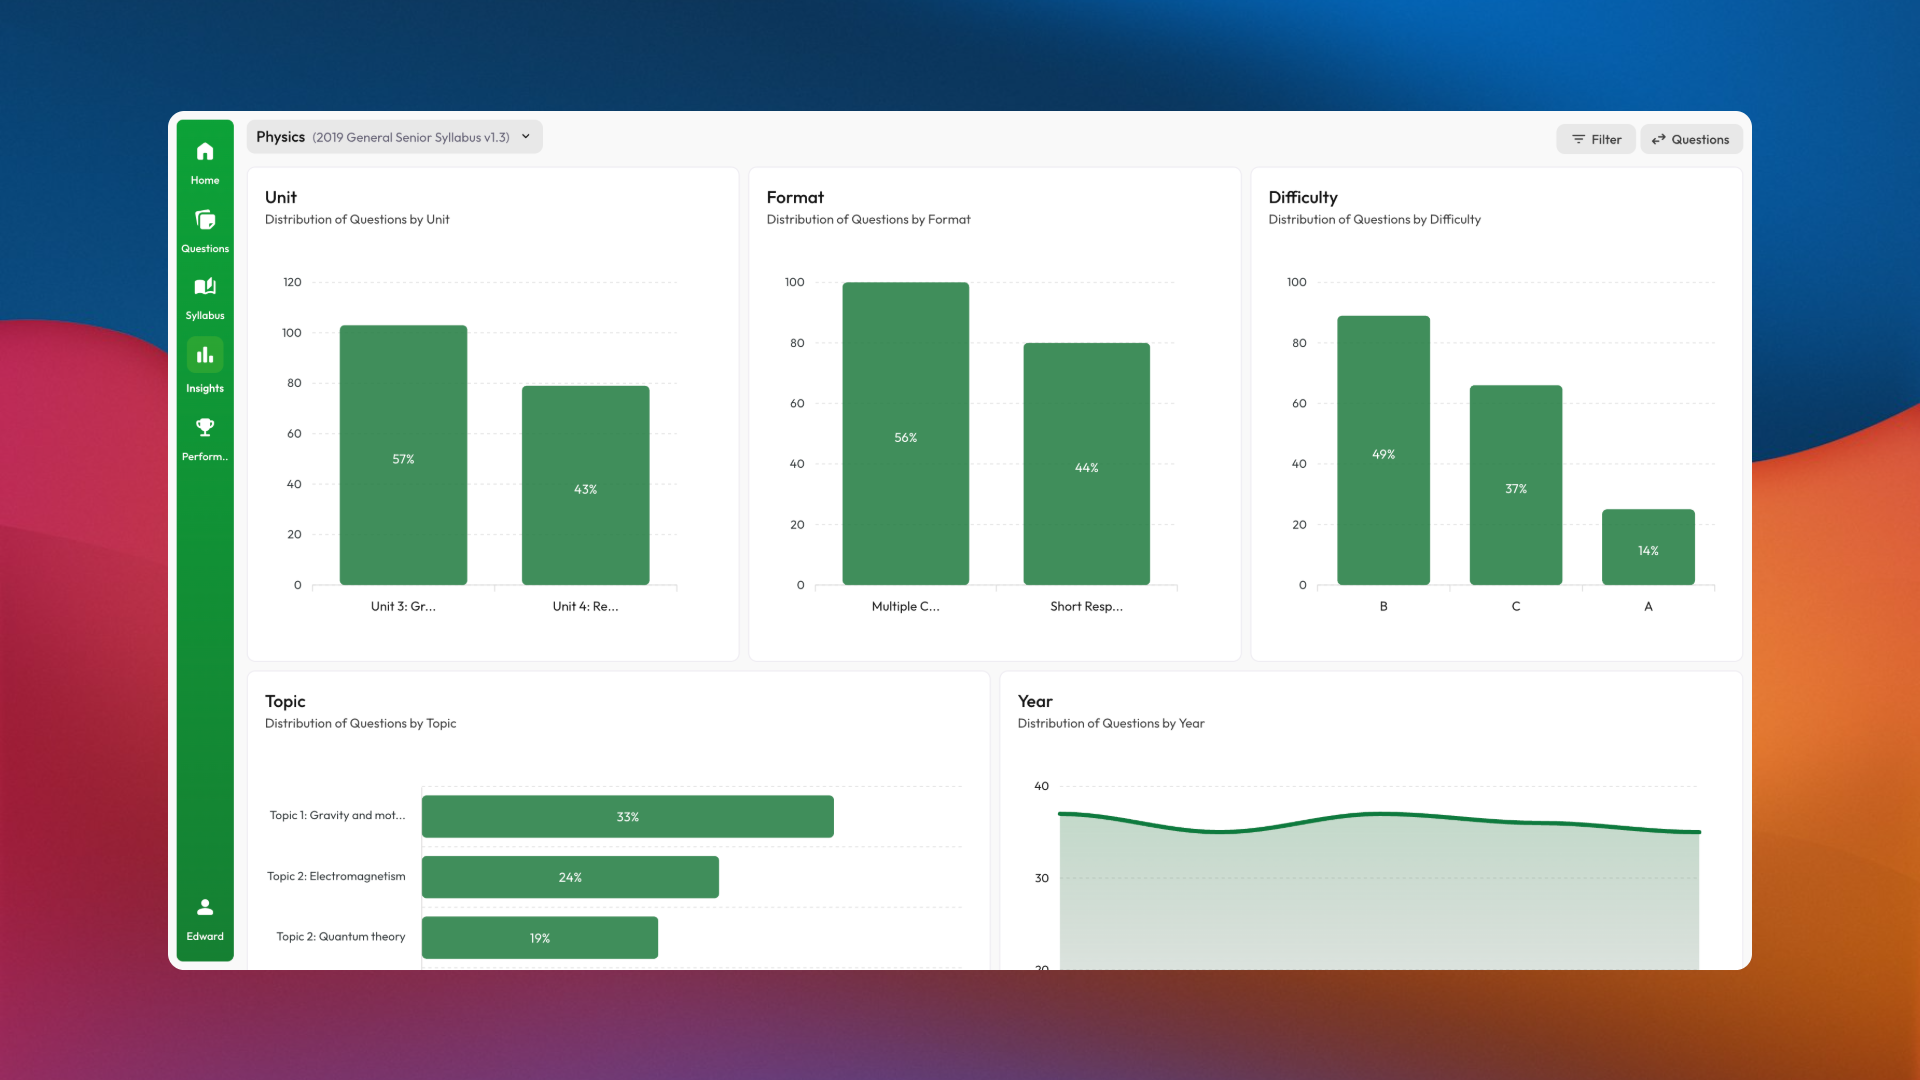Click the arrows icon beside Questions
This screenshot has width=1920, height=1080.
[x=1659, y=140]
